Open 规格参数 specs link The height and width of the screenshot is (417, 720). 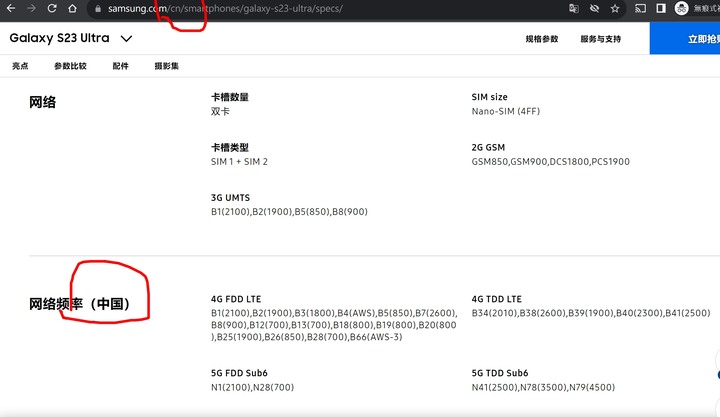point(542,39)
